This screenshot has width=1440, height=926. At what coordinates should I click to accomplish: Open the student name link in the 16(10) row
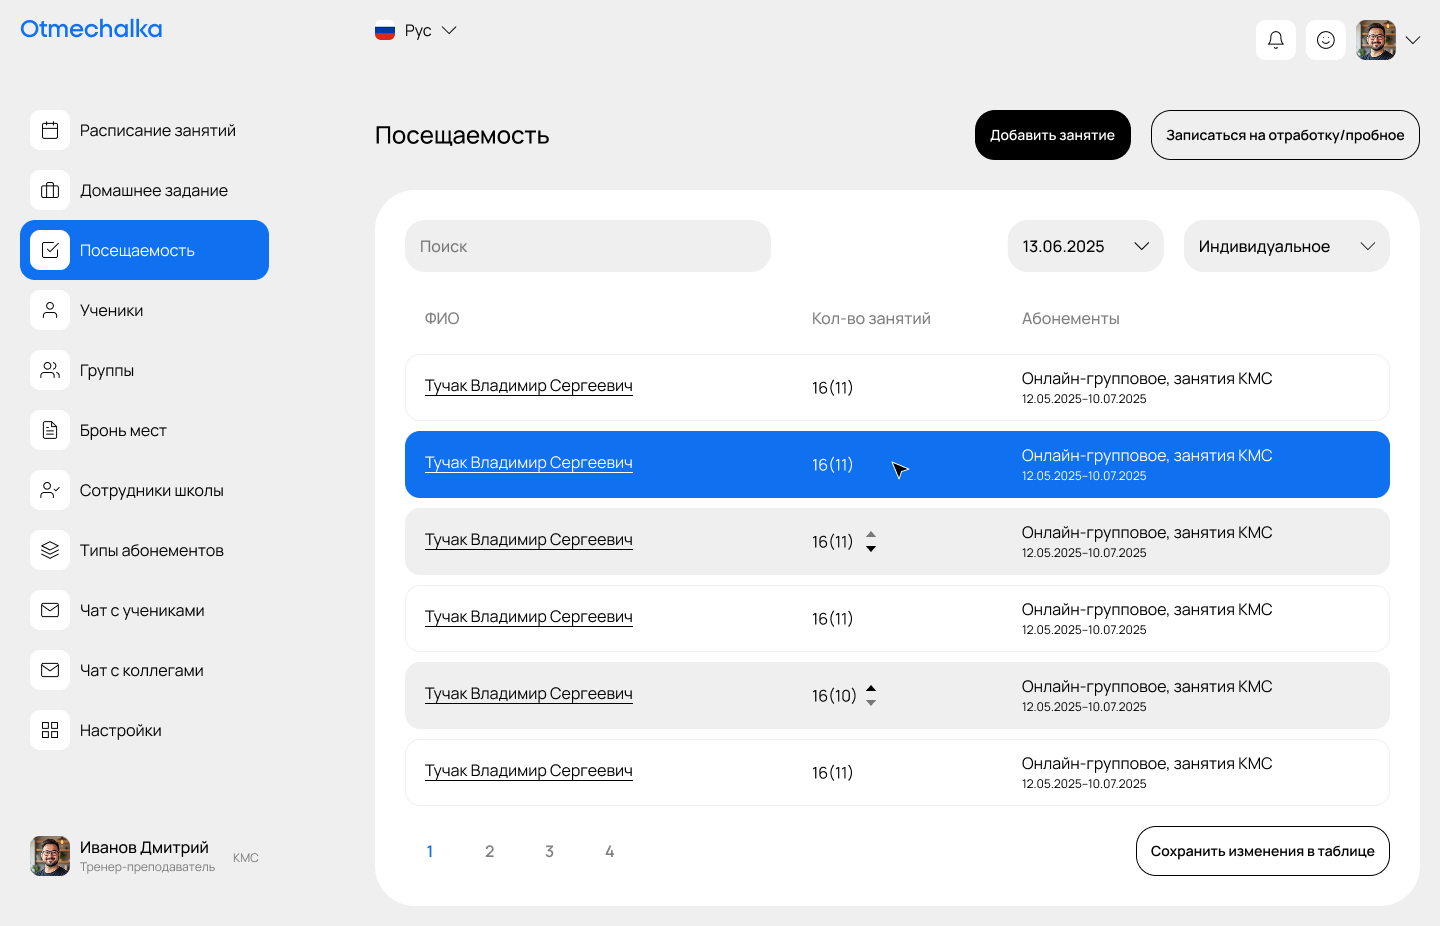tap(529, 694)
